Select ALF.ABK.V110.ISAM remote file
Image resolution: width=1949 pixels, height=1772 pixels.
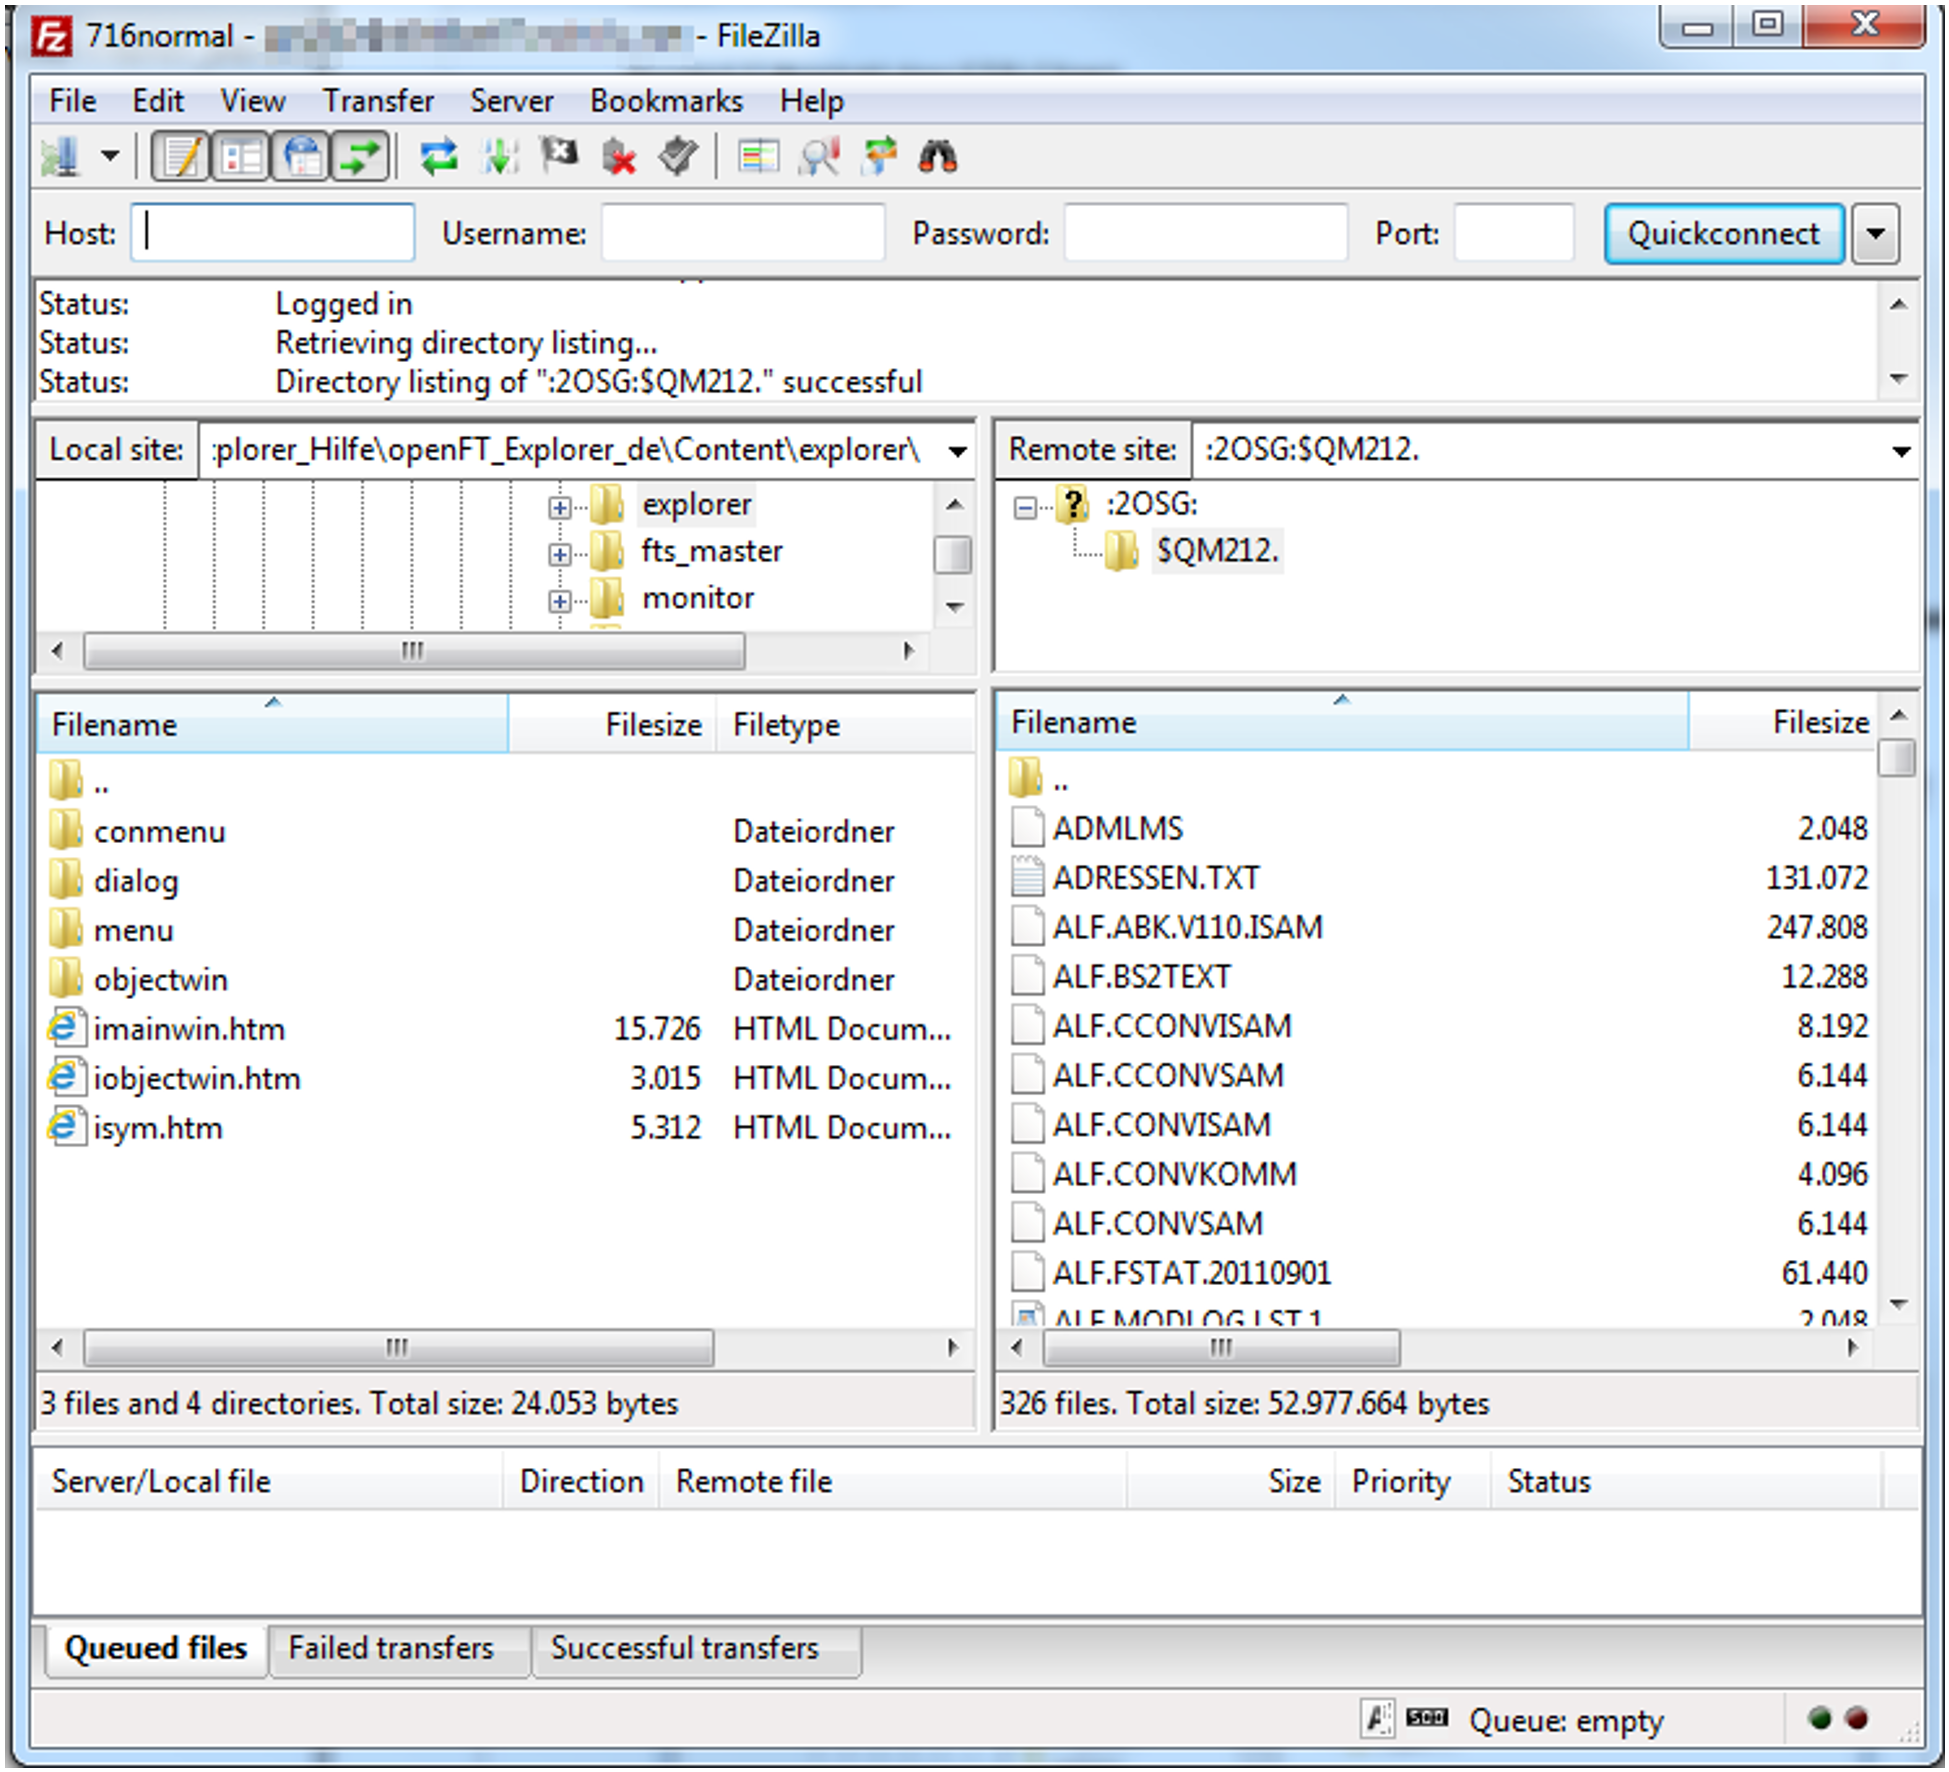coord(1187,927)
